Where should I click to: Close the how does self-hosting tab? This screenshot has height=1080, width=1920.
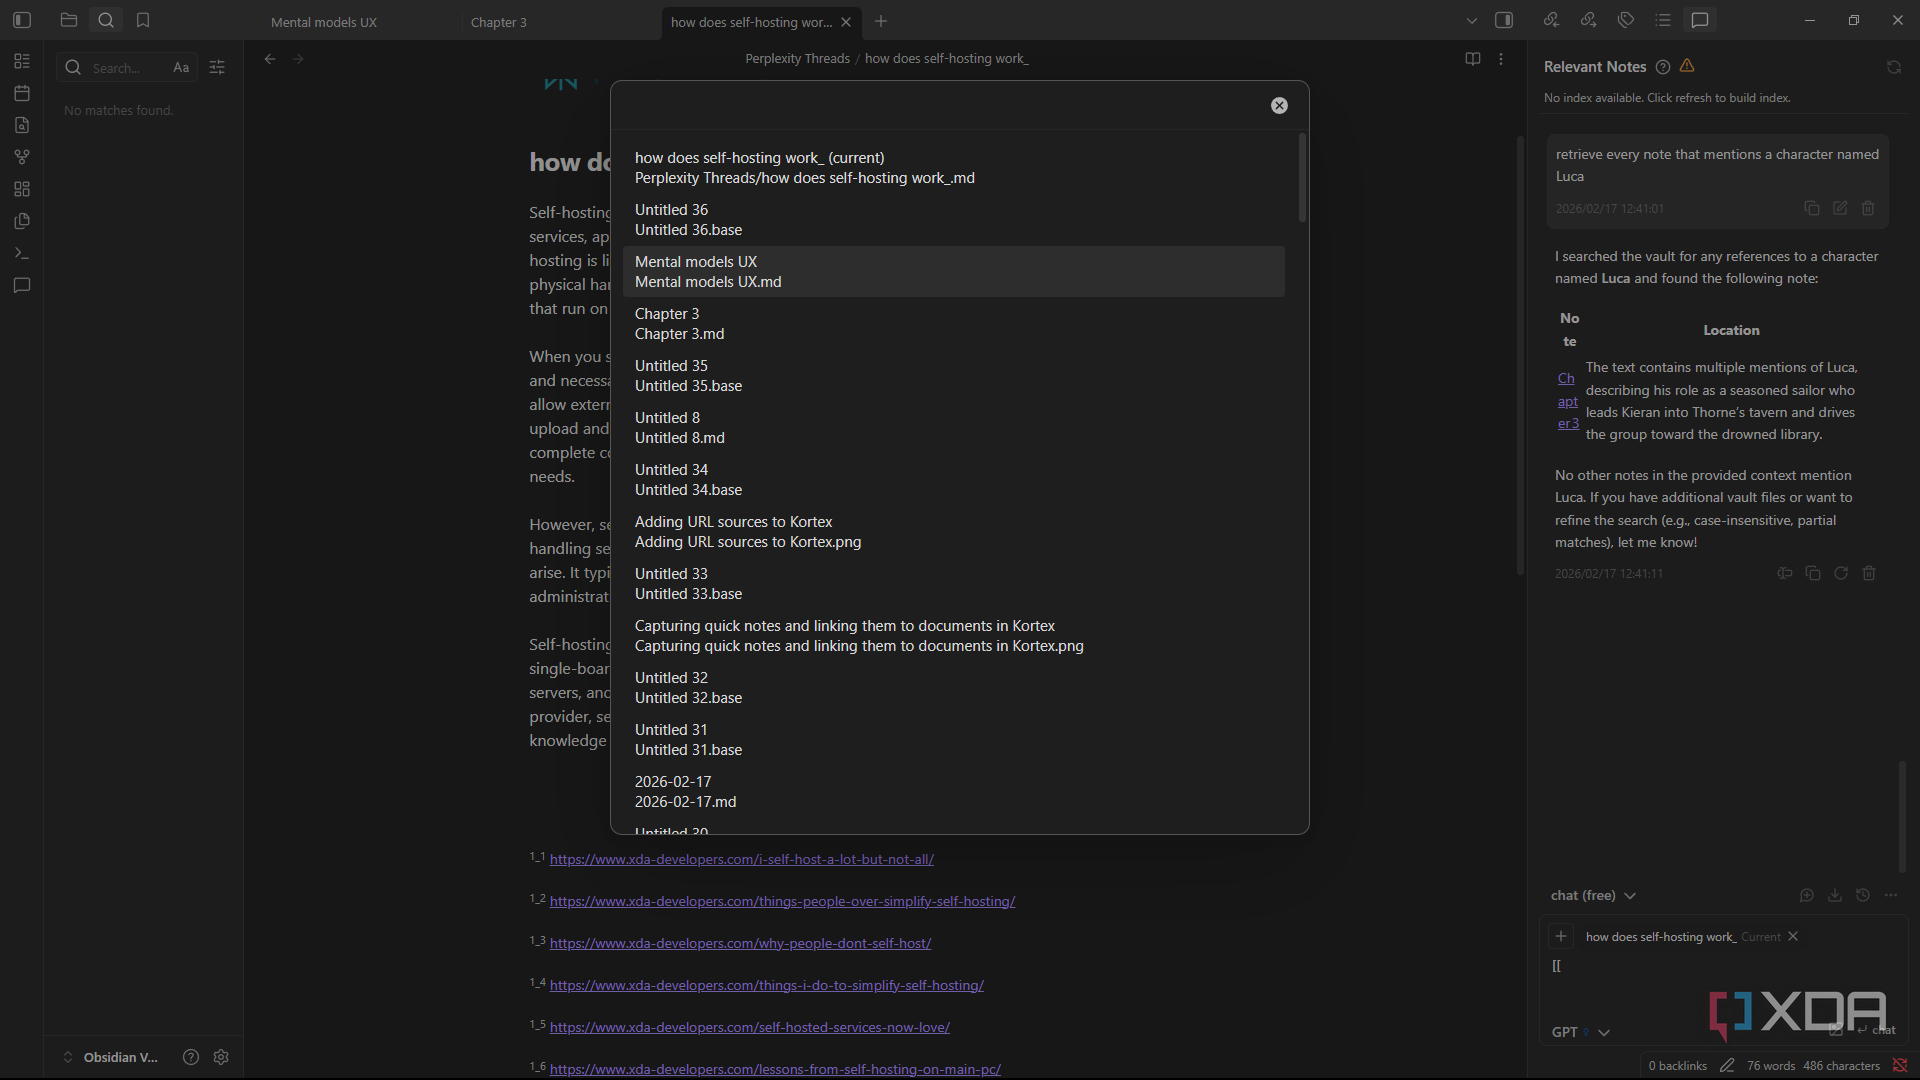[846, 22]
